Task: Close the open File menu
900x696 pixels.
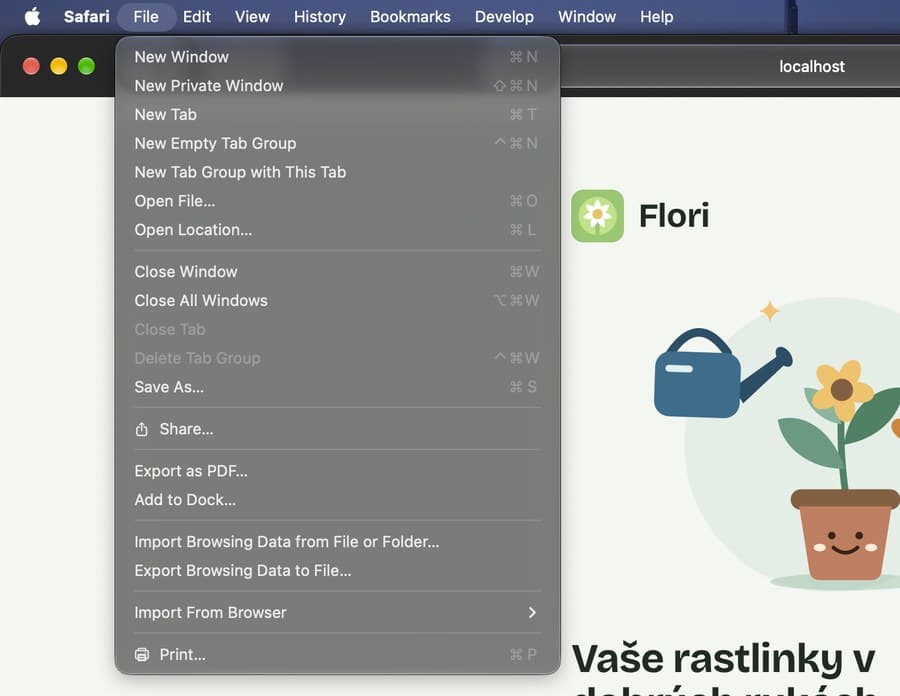Action: [146, 17]
